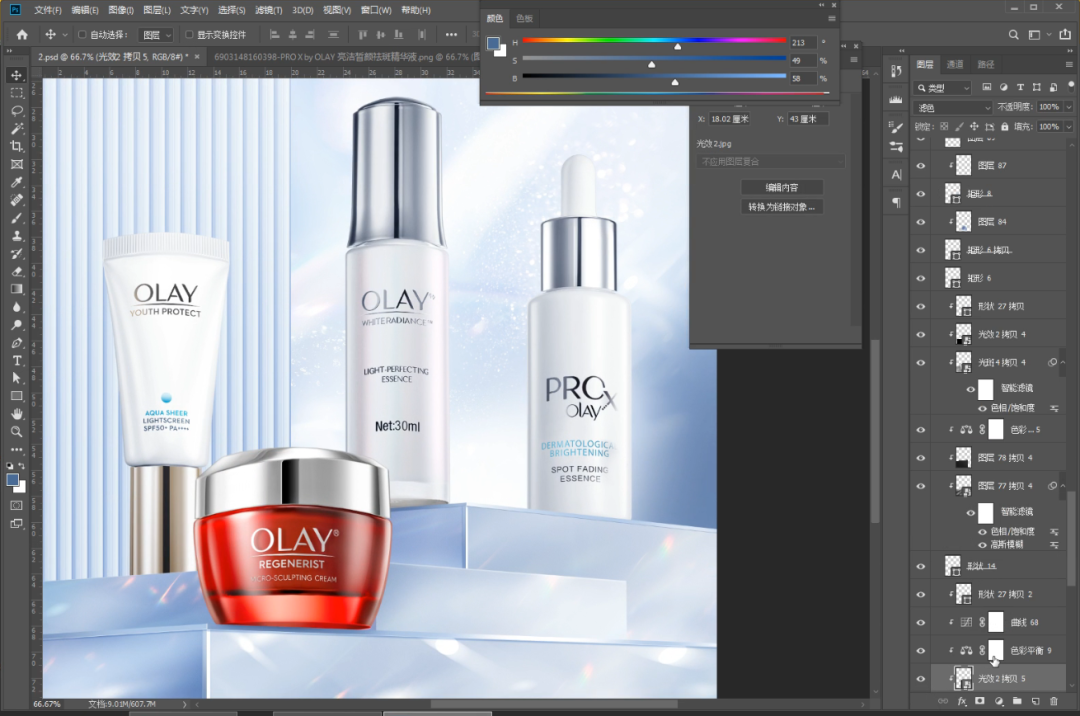1080x716 pixels.
Task: Click the 编辑内容 button
Action: [781, 187]
